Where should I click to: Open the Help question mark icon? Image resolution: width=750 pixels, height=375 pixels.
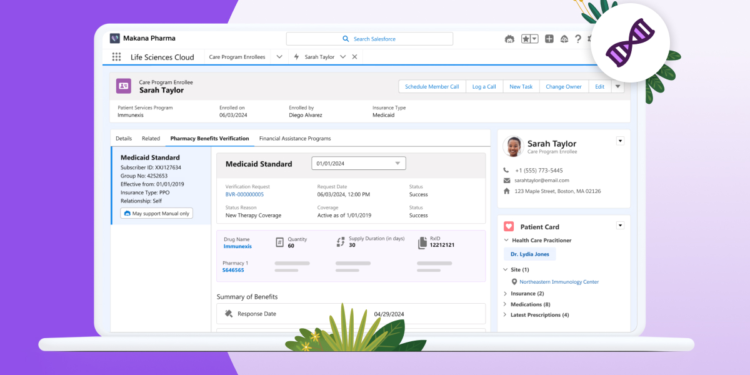coord(578,39)
